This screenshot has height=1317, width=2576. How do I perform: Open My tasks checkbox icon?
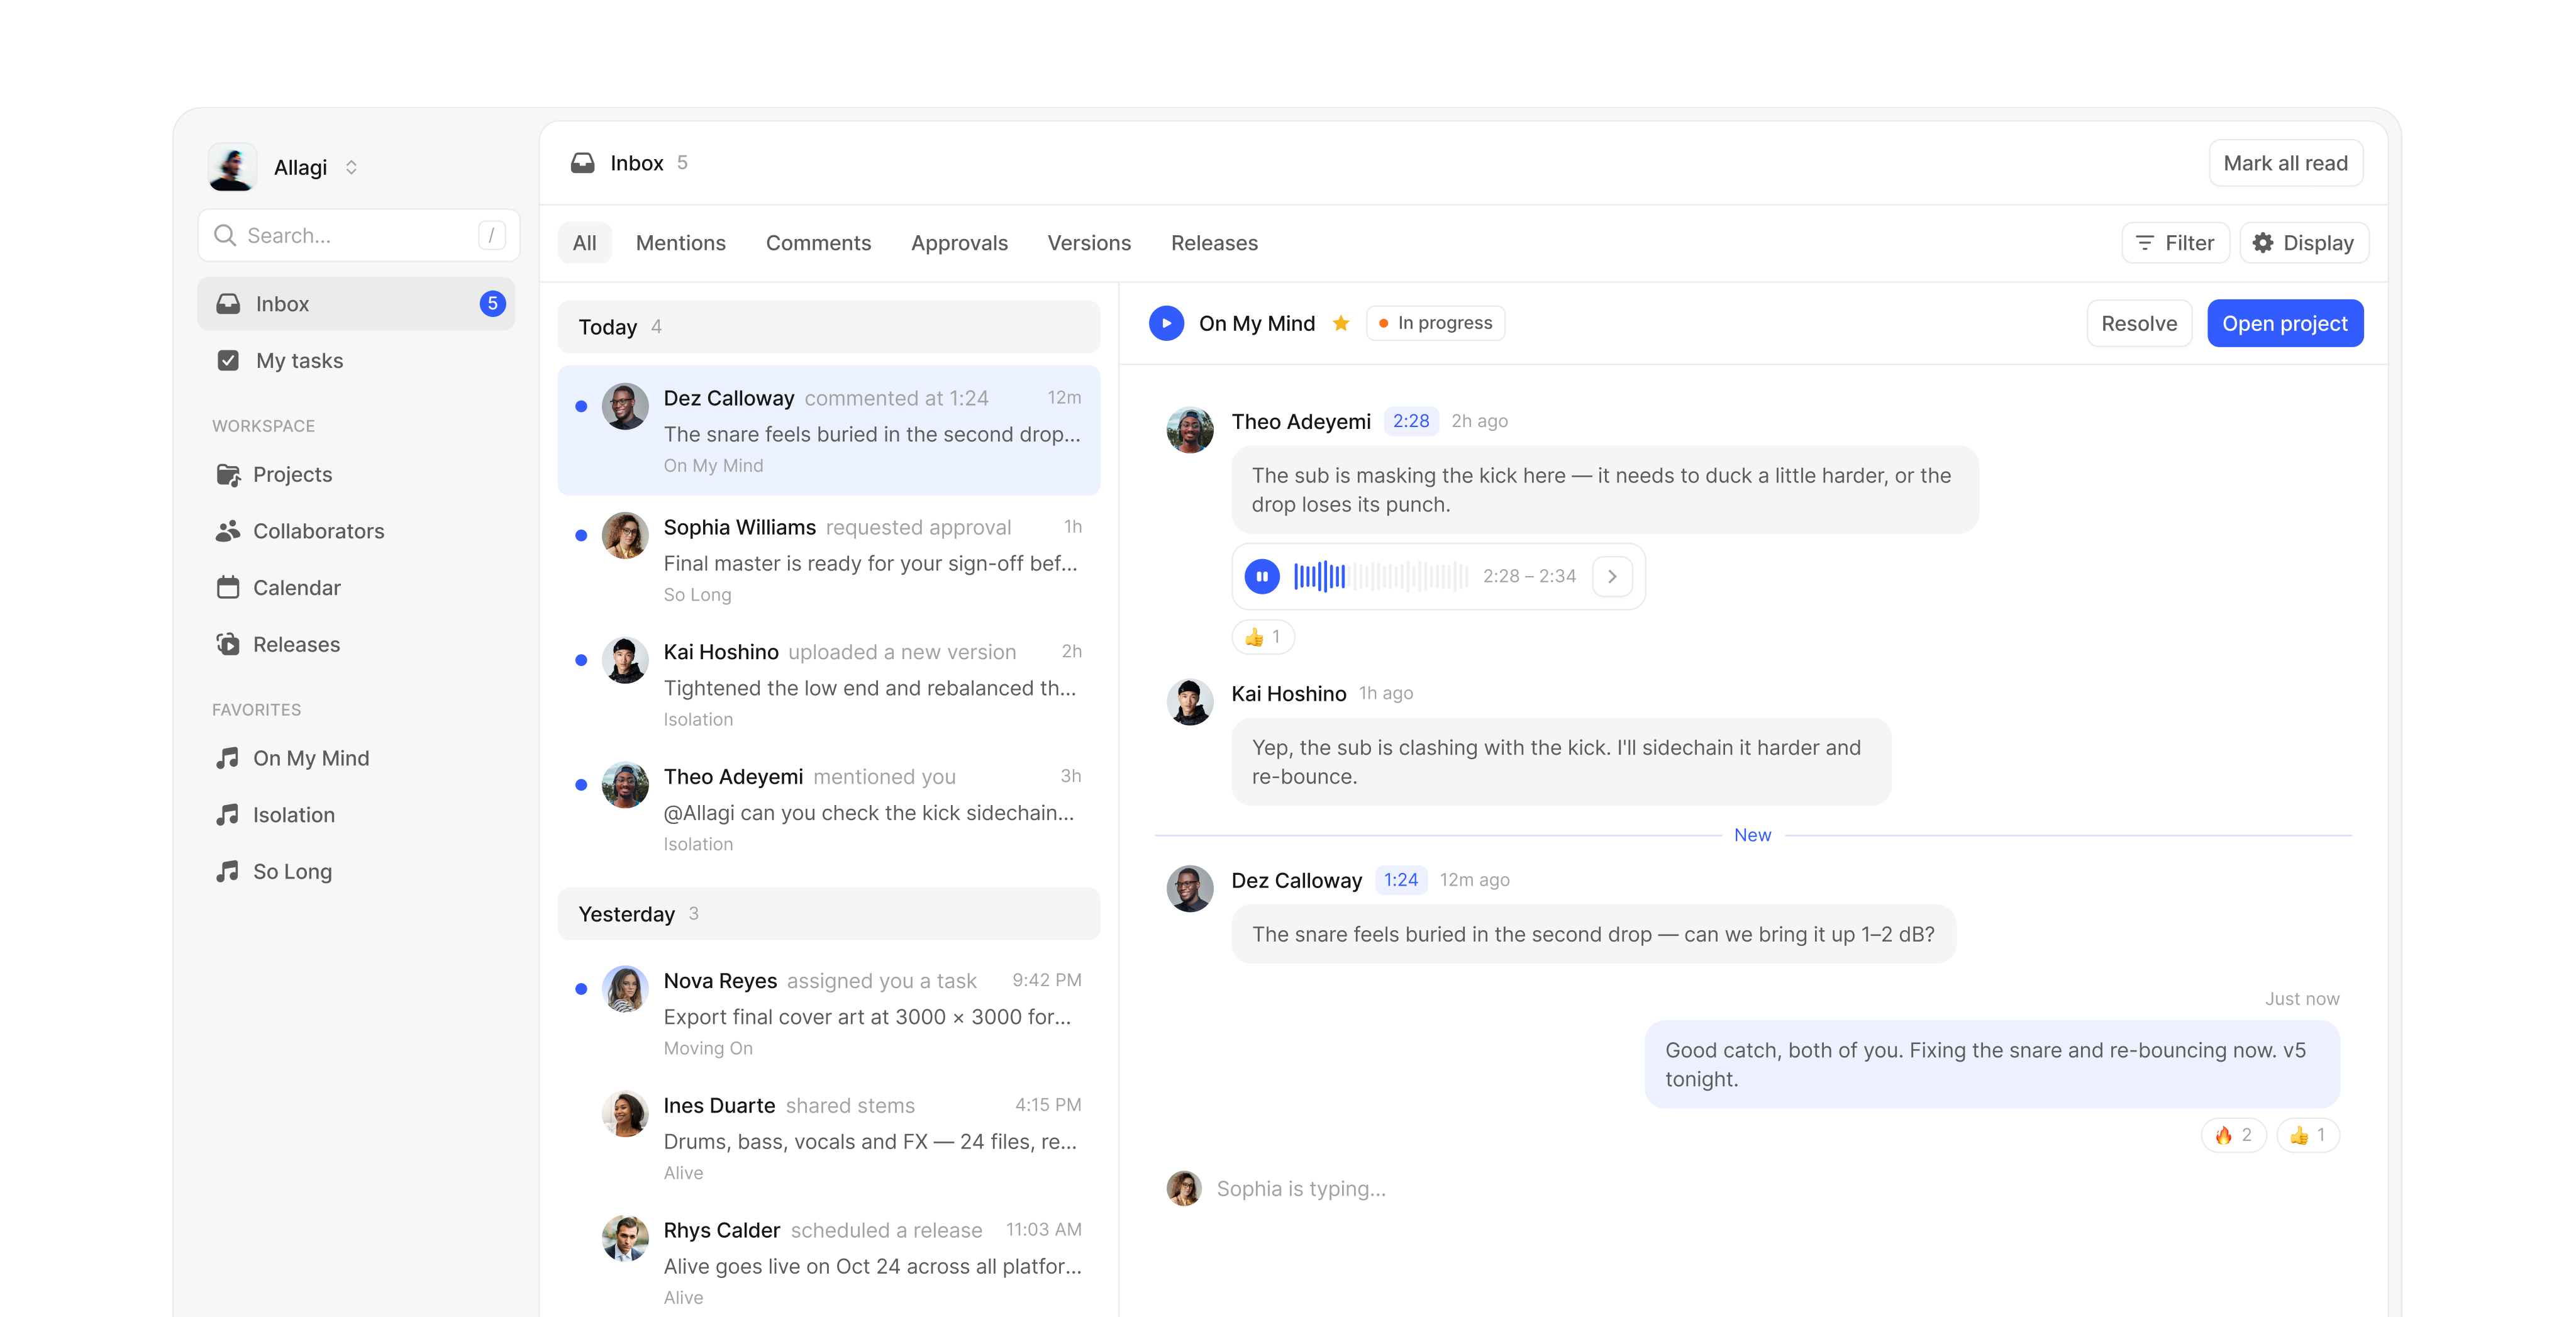pos(228,361)
